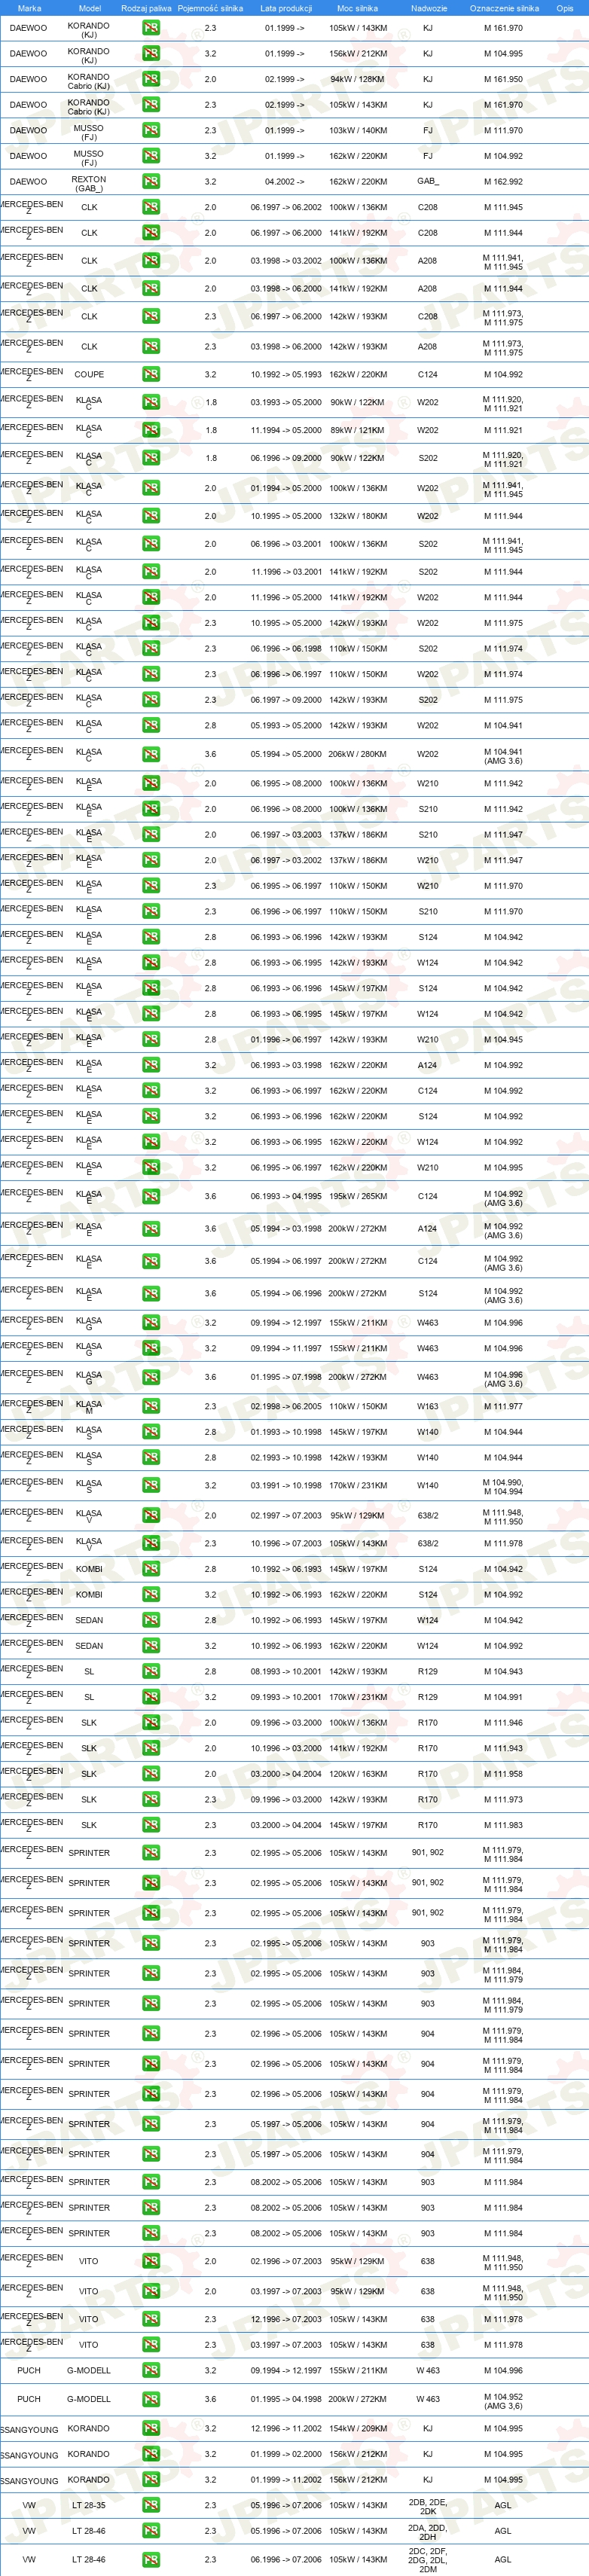Select engine code M 111.958 cell
Image resolution: width=589 pixels, height=2576 pixels.
[x=503, y=1775]
